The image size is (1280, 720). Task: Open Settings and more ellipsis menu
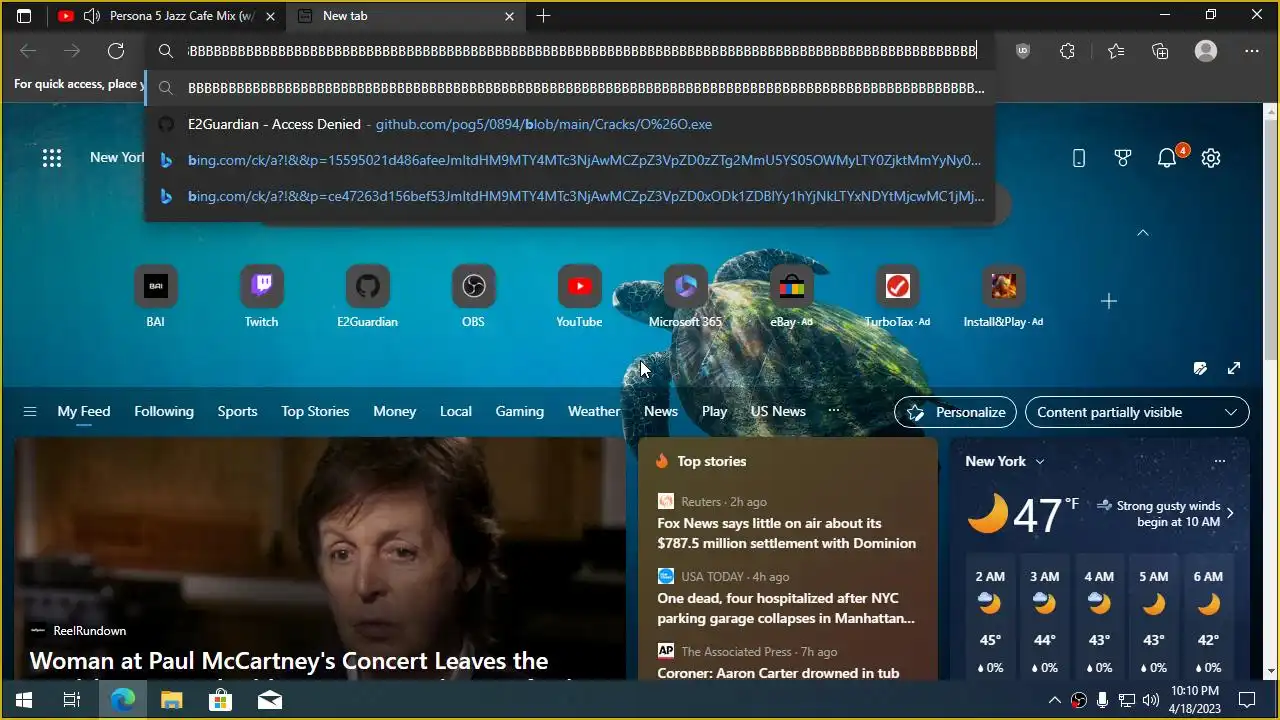[1252, 51]
